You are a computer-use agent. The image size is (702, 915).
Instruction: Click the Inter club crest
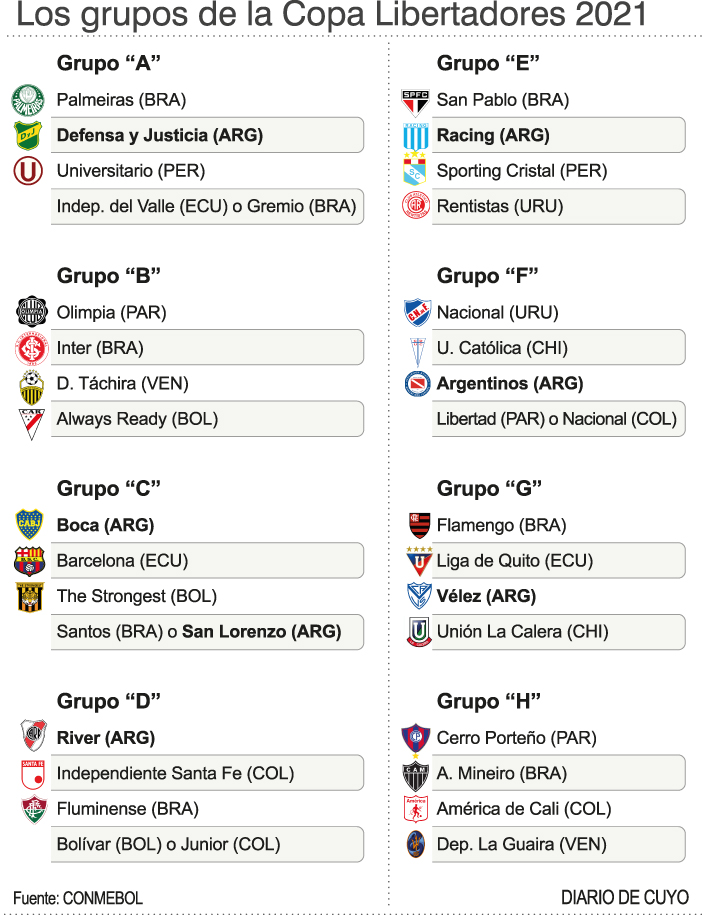coord(31,348)
